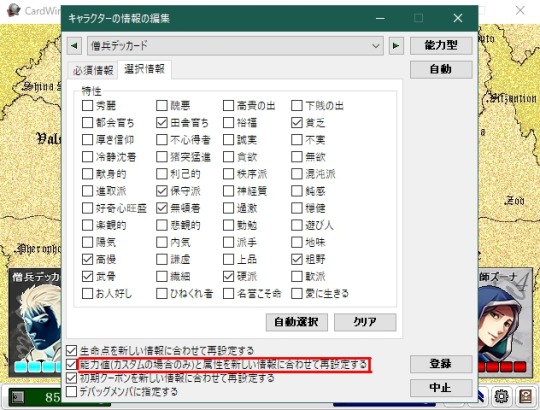Uncheck the 無頓着 trait checkbox

pos(162,208)
